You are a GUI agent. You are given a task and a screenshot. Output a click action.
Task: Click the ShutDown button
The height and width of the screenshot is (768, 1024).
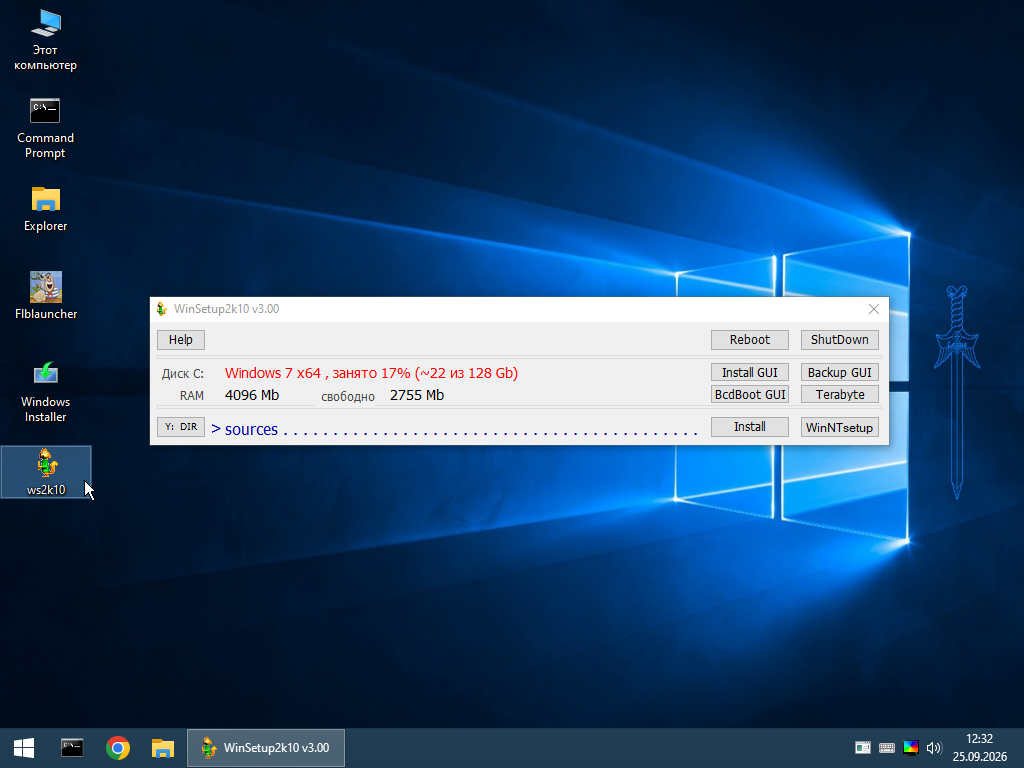(840, 340)
